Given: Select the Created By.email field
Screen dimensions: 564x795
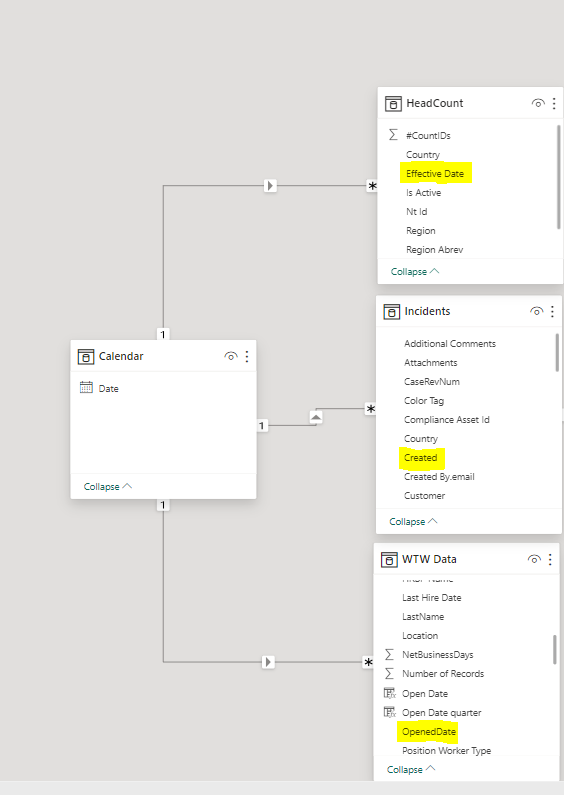Looking at the screenshot, I should point(439,477).
